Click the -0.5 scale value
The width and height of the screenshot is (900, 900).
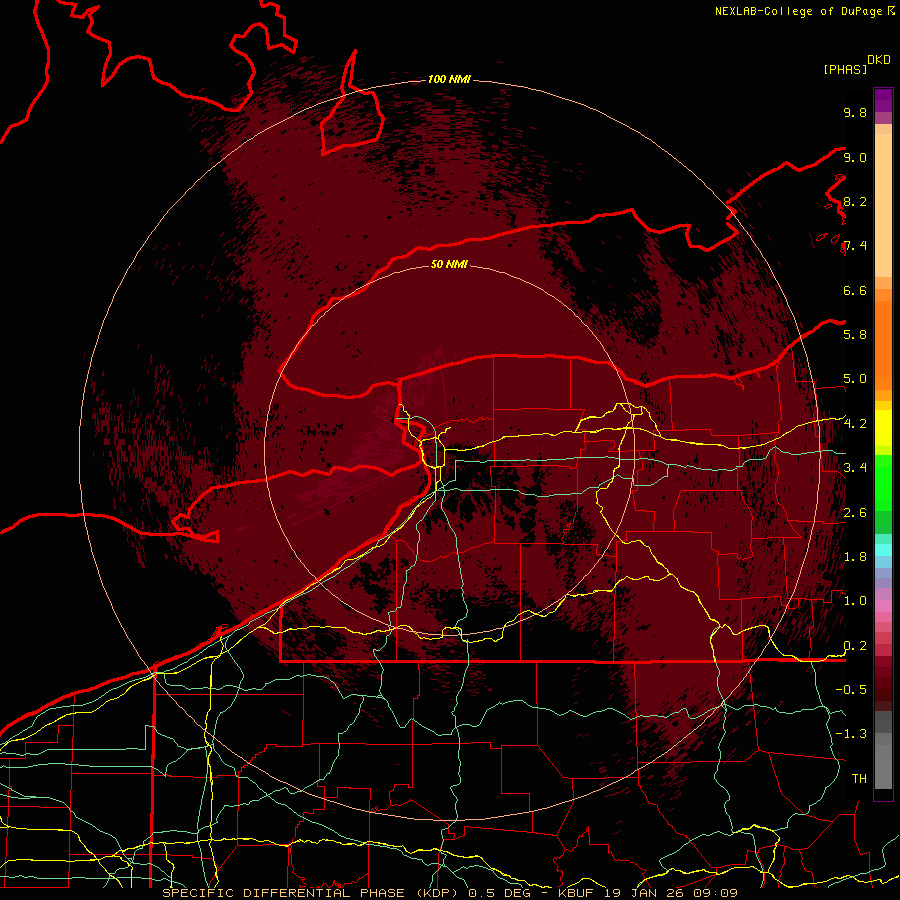(851, 690)
